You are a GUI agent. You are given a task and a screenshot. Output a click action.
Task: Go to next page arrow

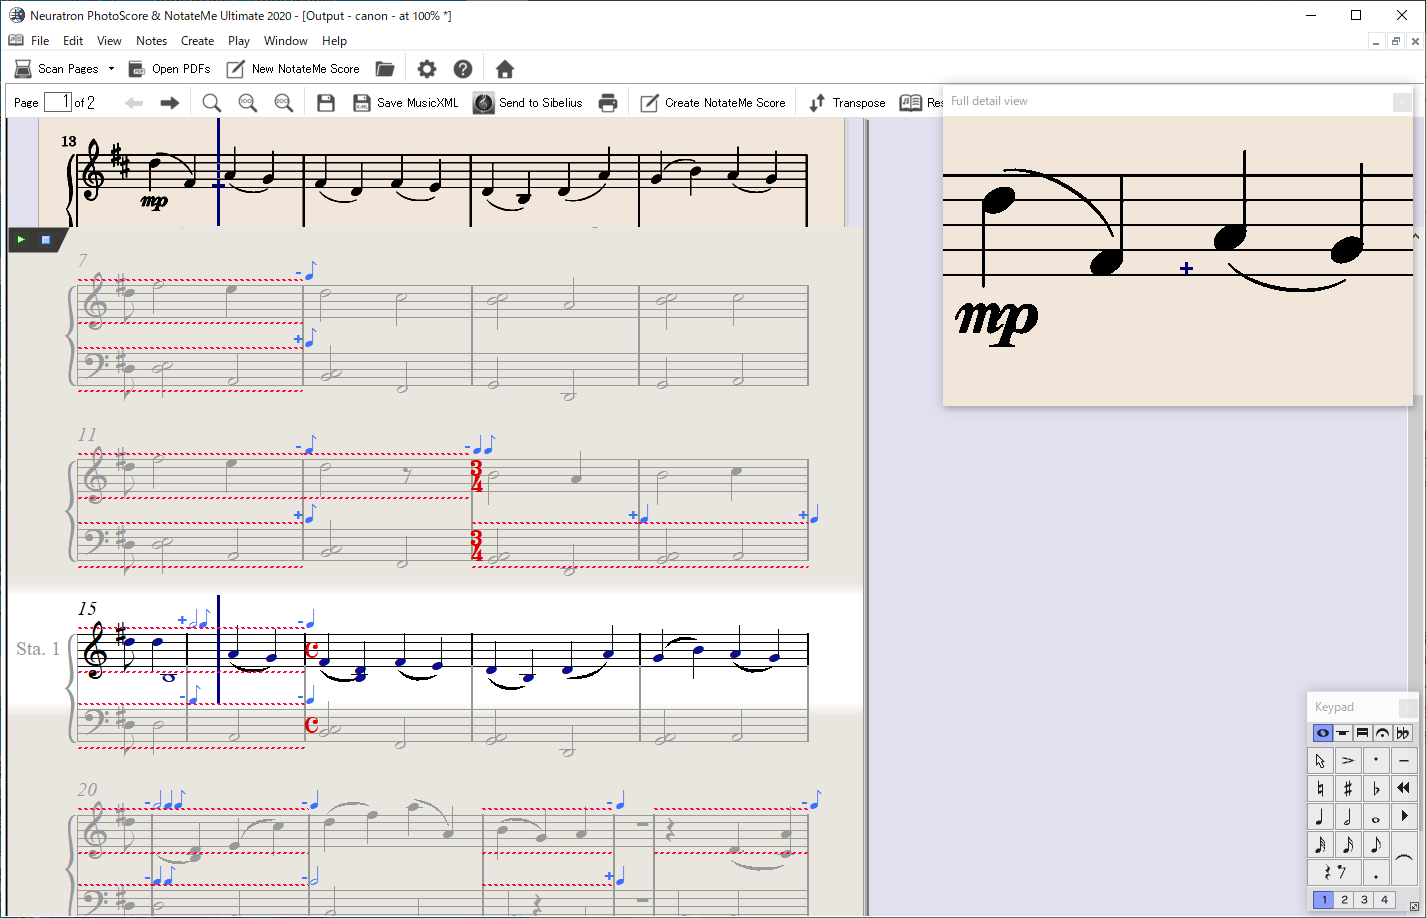[170, 103]
